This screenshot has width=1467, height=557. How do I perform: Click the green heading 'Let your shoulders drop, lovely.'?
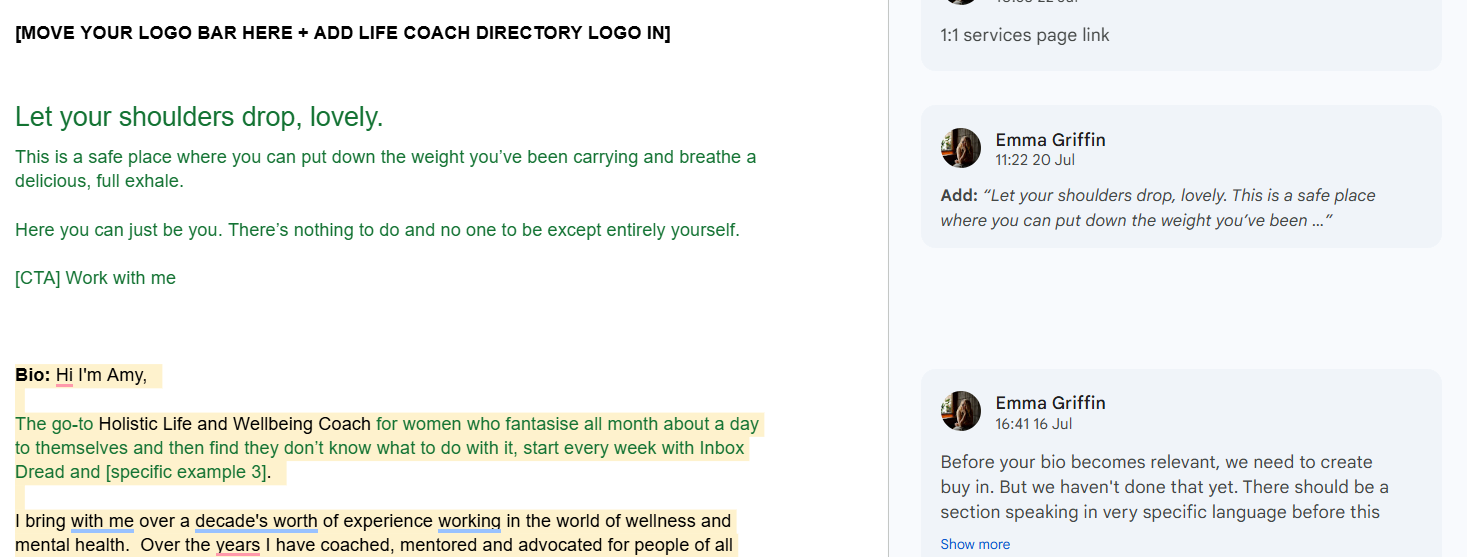pos(199,117)
